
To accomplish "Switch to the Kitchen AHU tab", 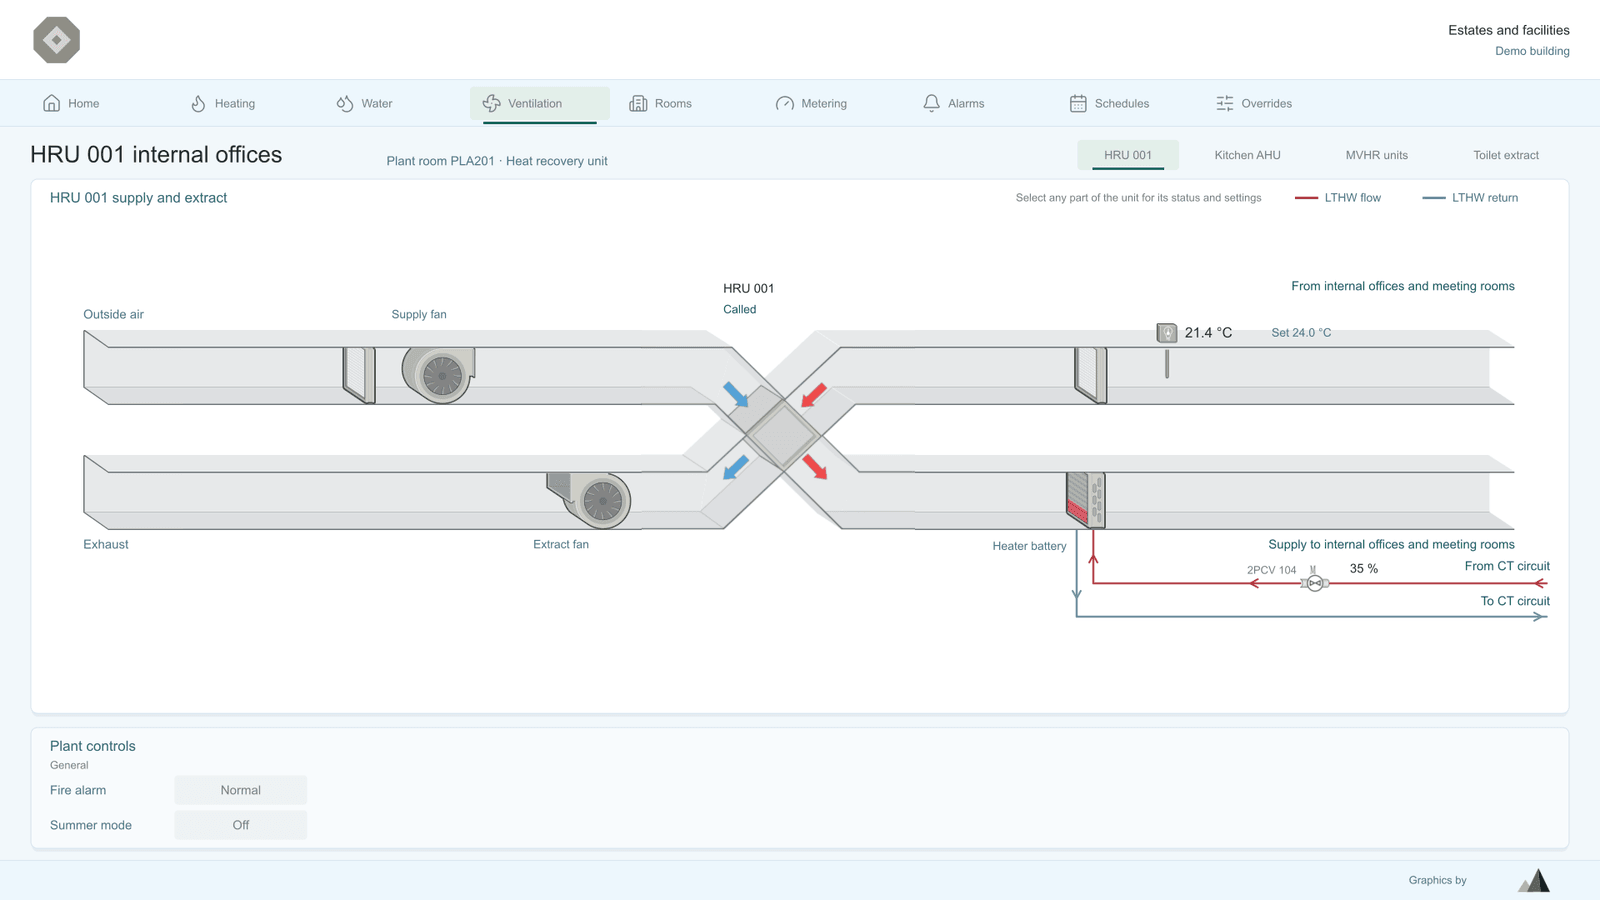I will (1247, 155).
